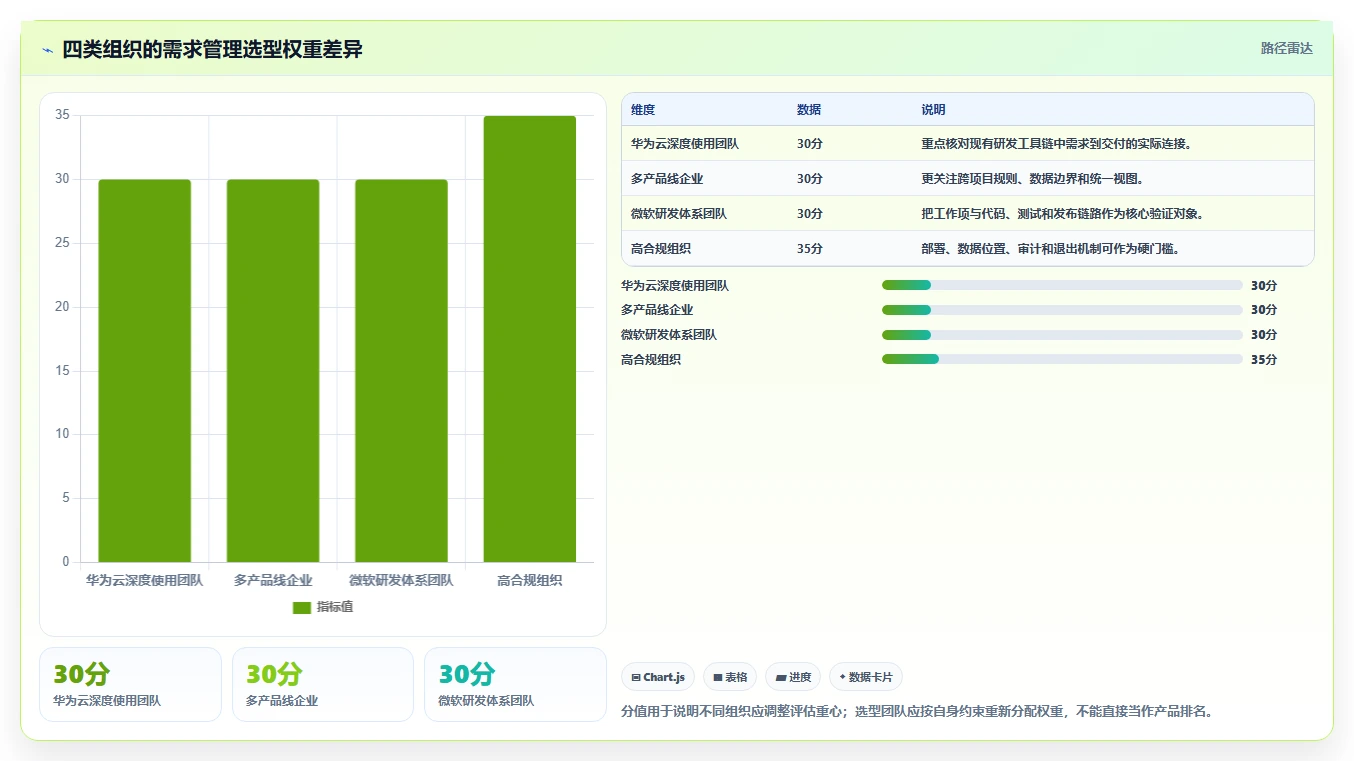The width and height of the screenshot is (1354, 761).
Task: Click the 数据 column header
Action: [x=809, y=110]
